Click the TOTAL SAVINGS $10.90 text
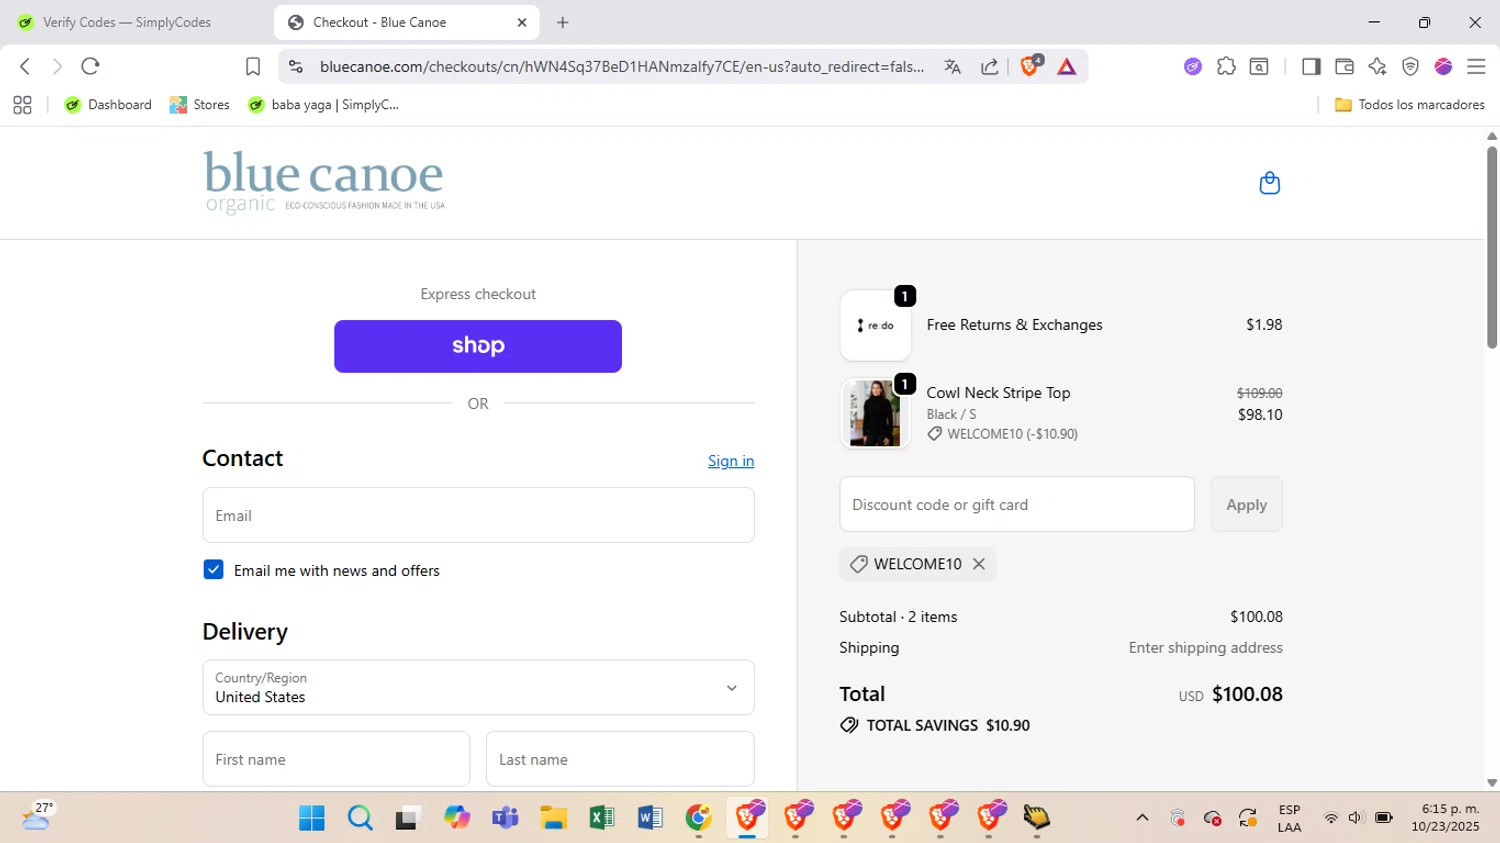1500x843 pixels. (948, 726)
